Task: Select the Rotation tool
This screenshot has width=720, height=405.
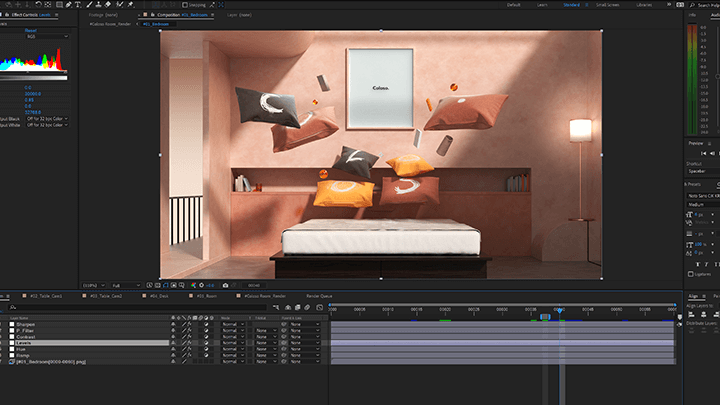Action: [x=39, y=5]
